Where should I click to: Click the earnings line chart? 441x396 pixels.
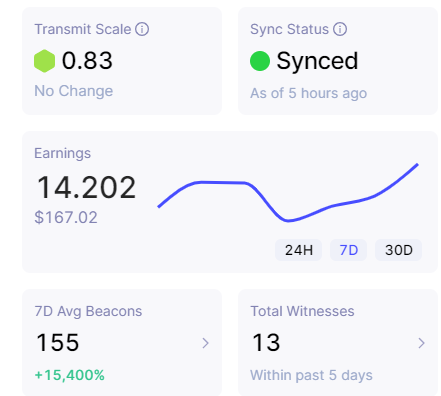[288, 192]
